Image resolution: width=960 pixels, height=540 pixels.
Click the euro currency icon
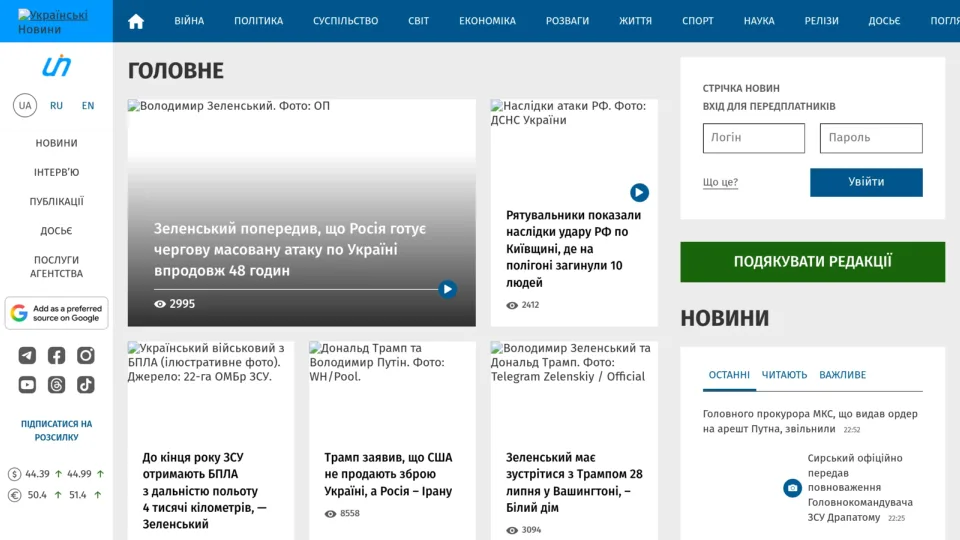point(14,495)
